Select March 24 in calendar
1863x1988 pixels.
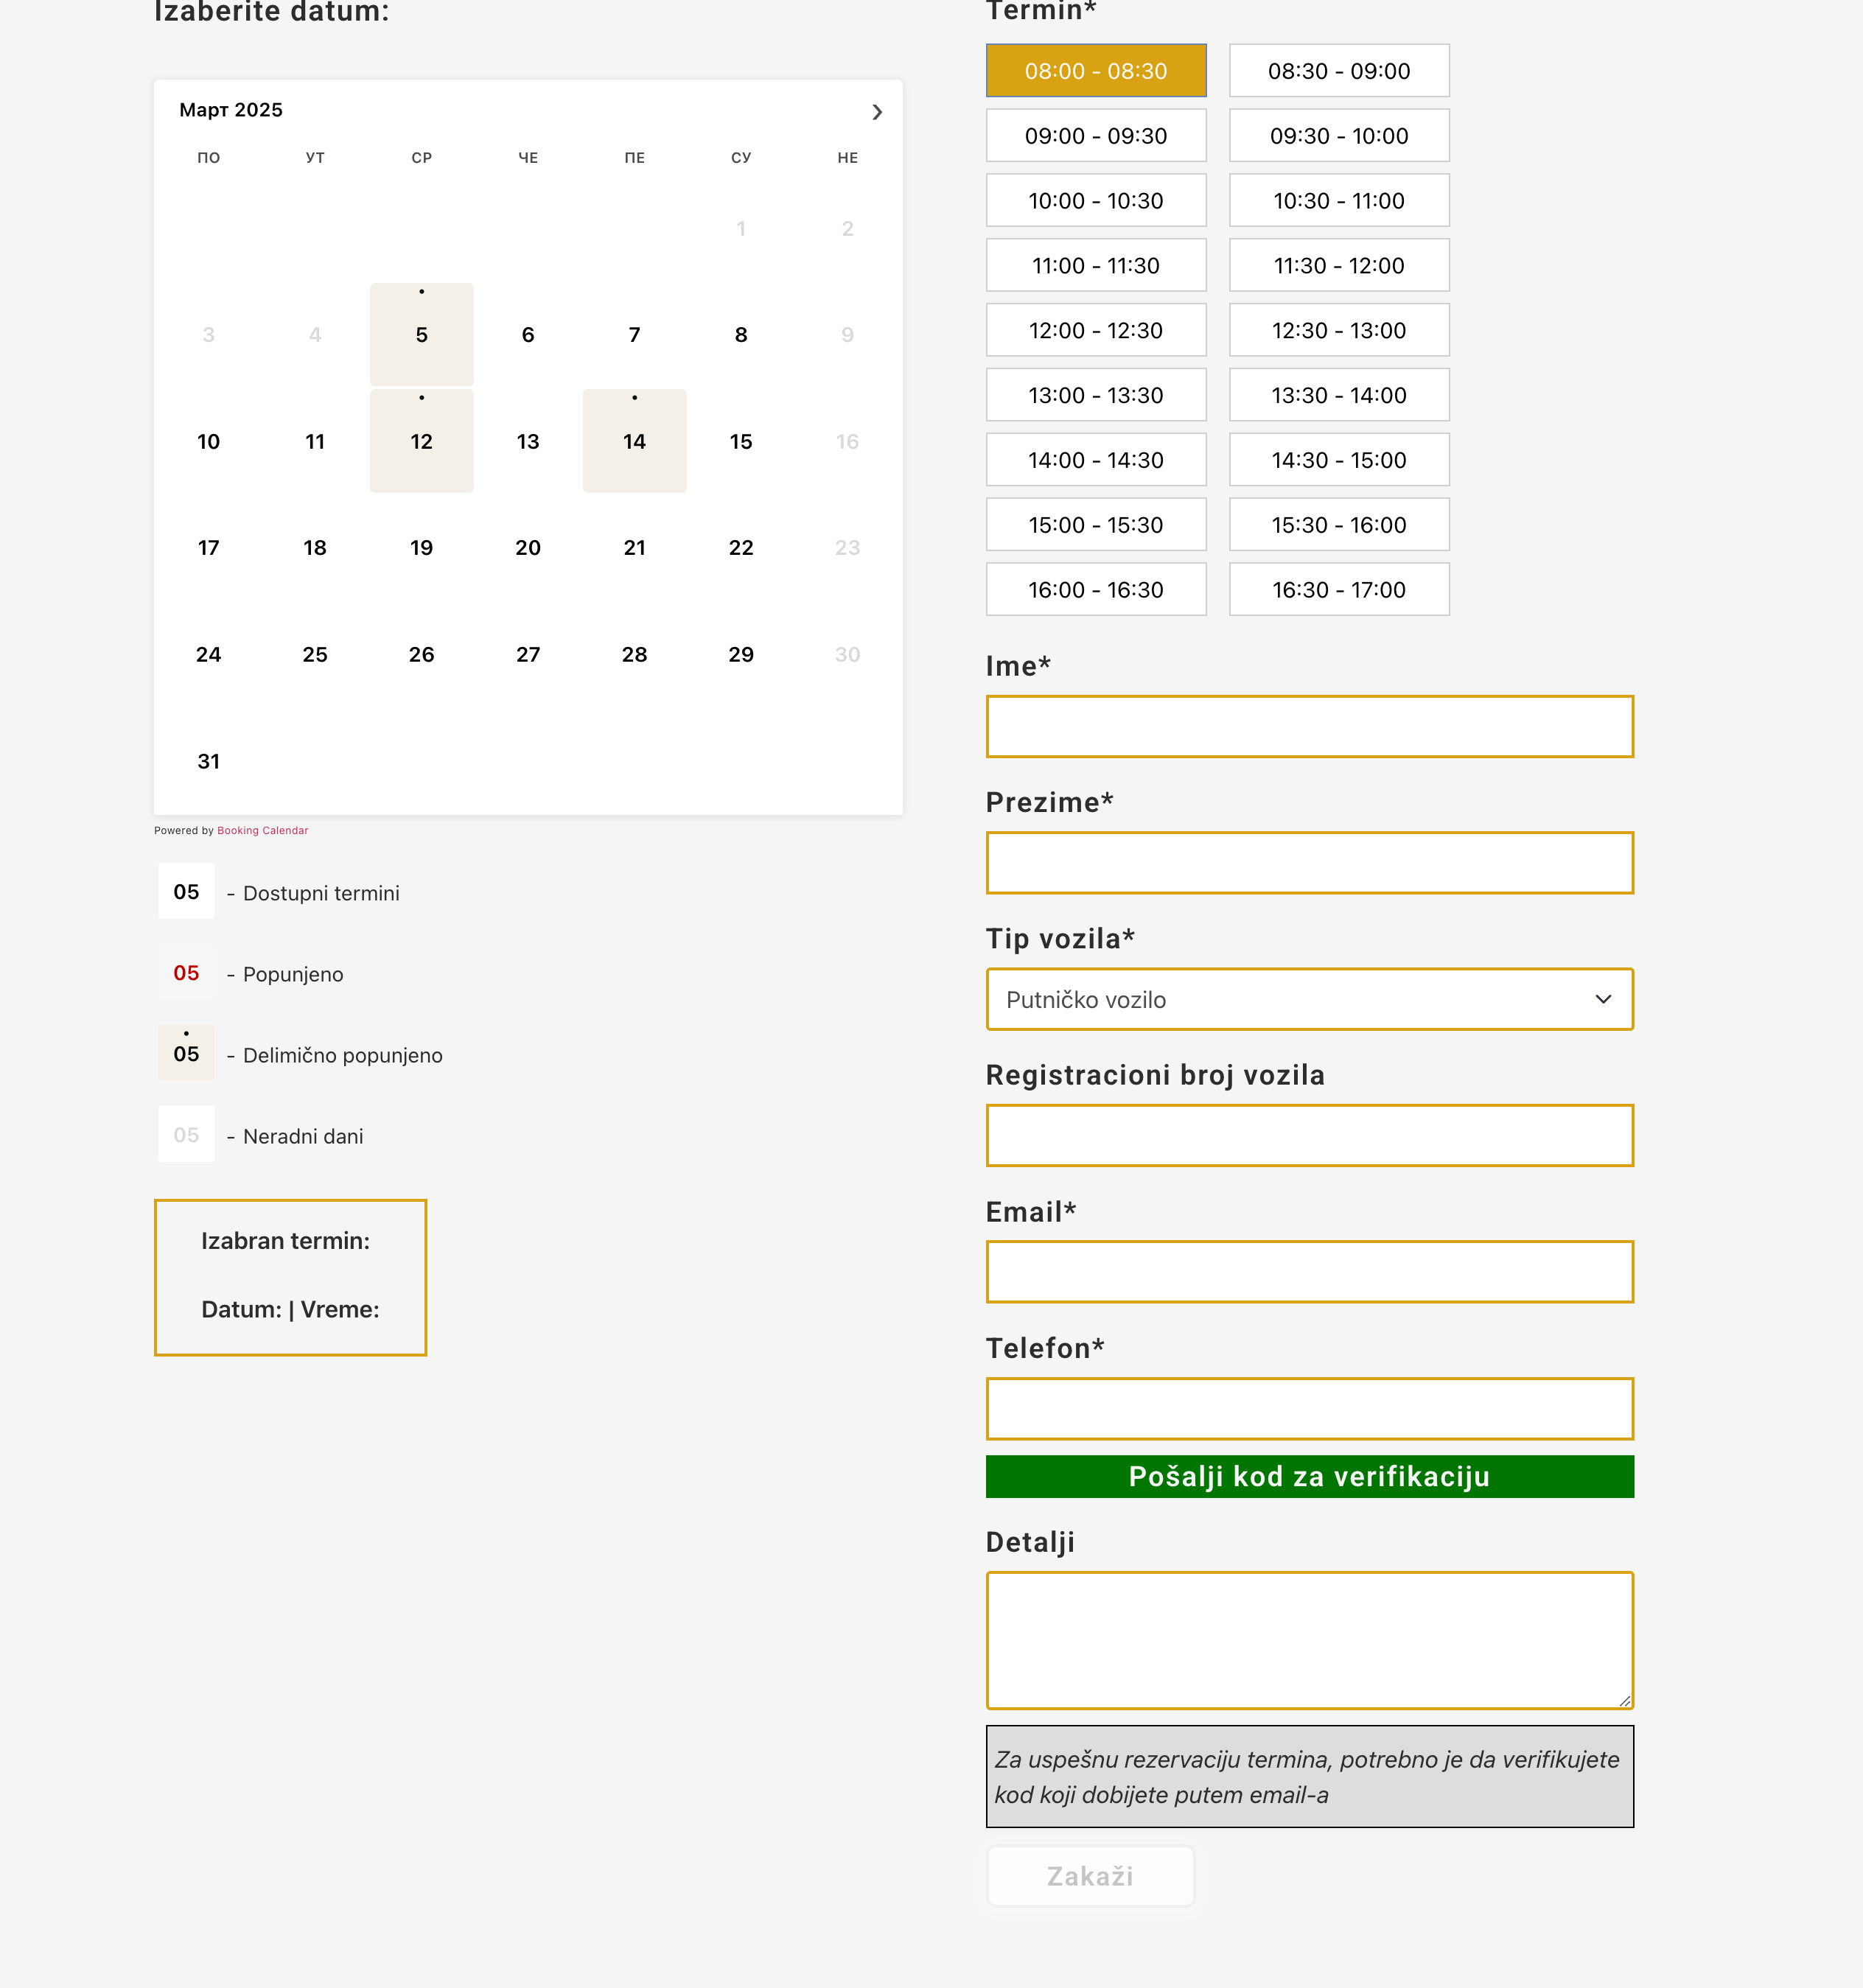pyautogui.click(x=208, y=655)
